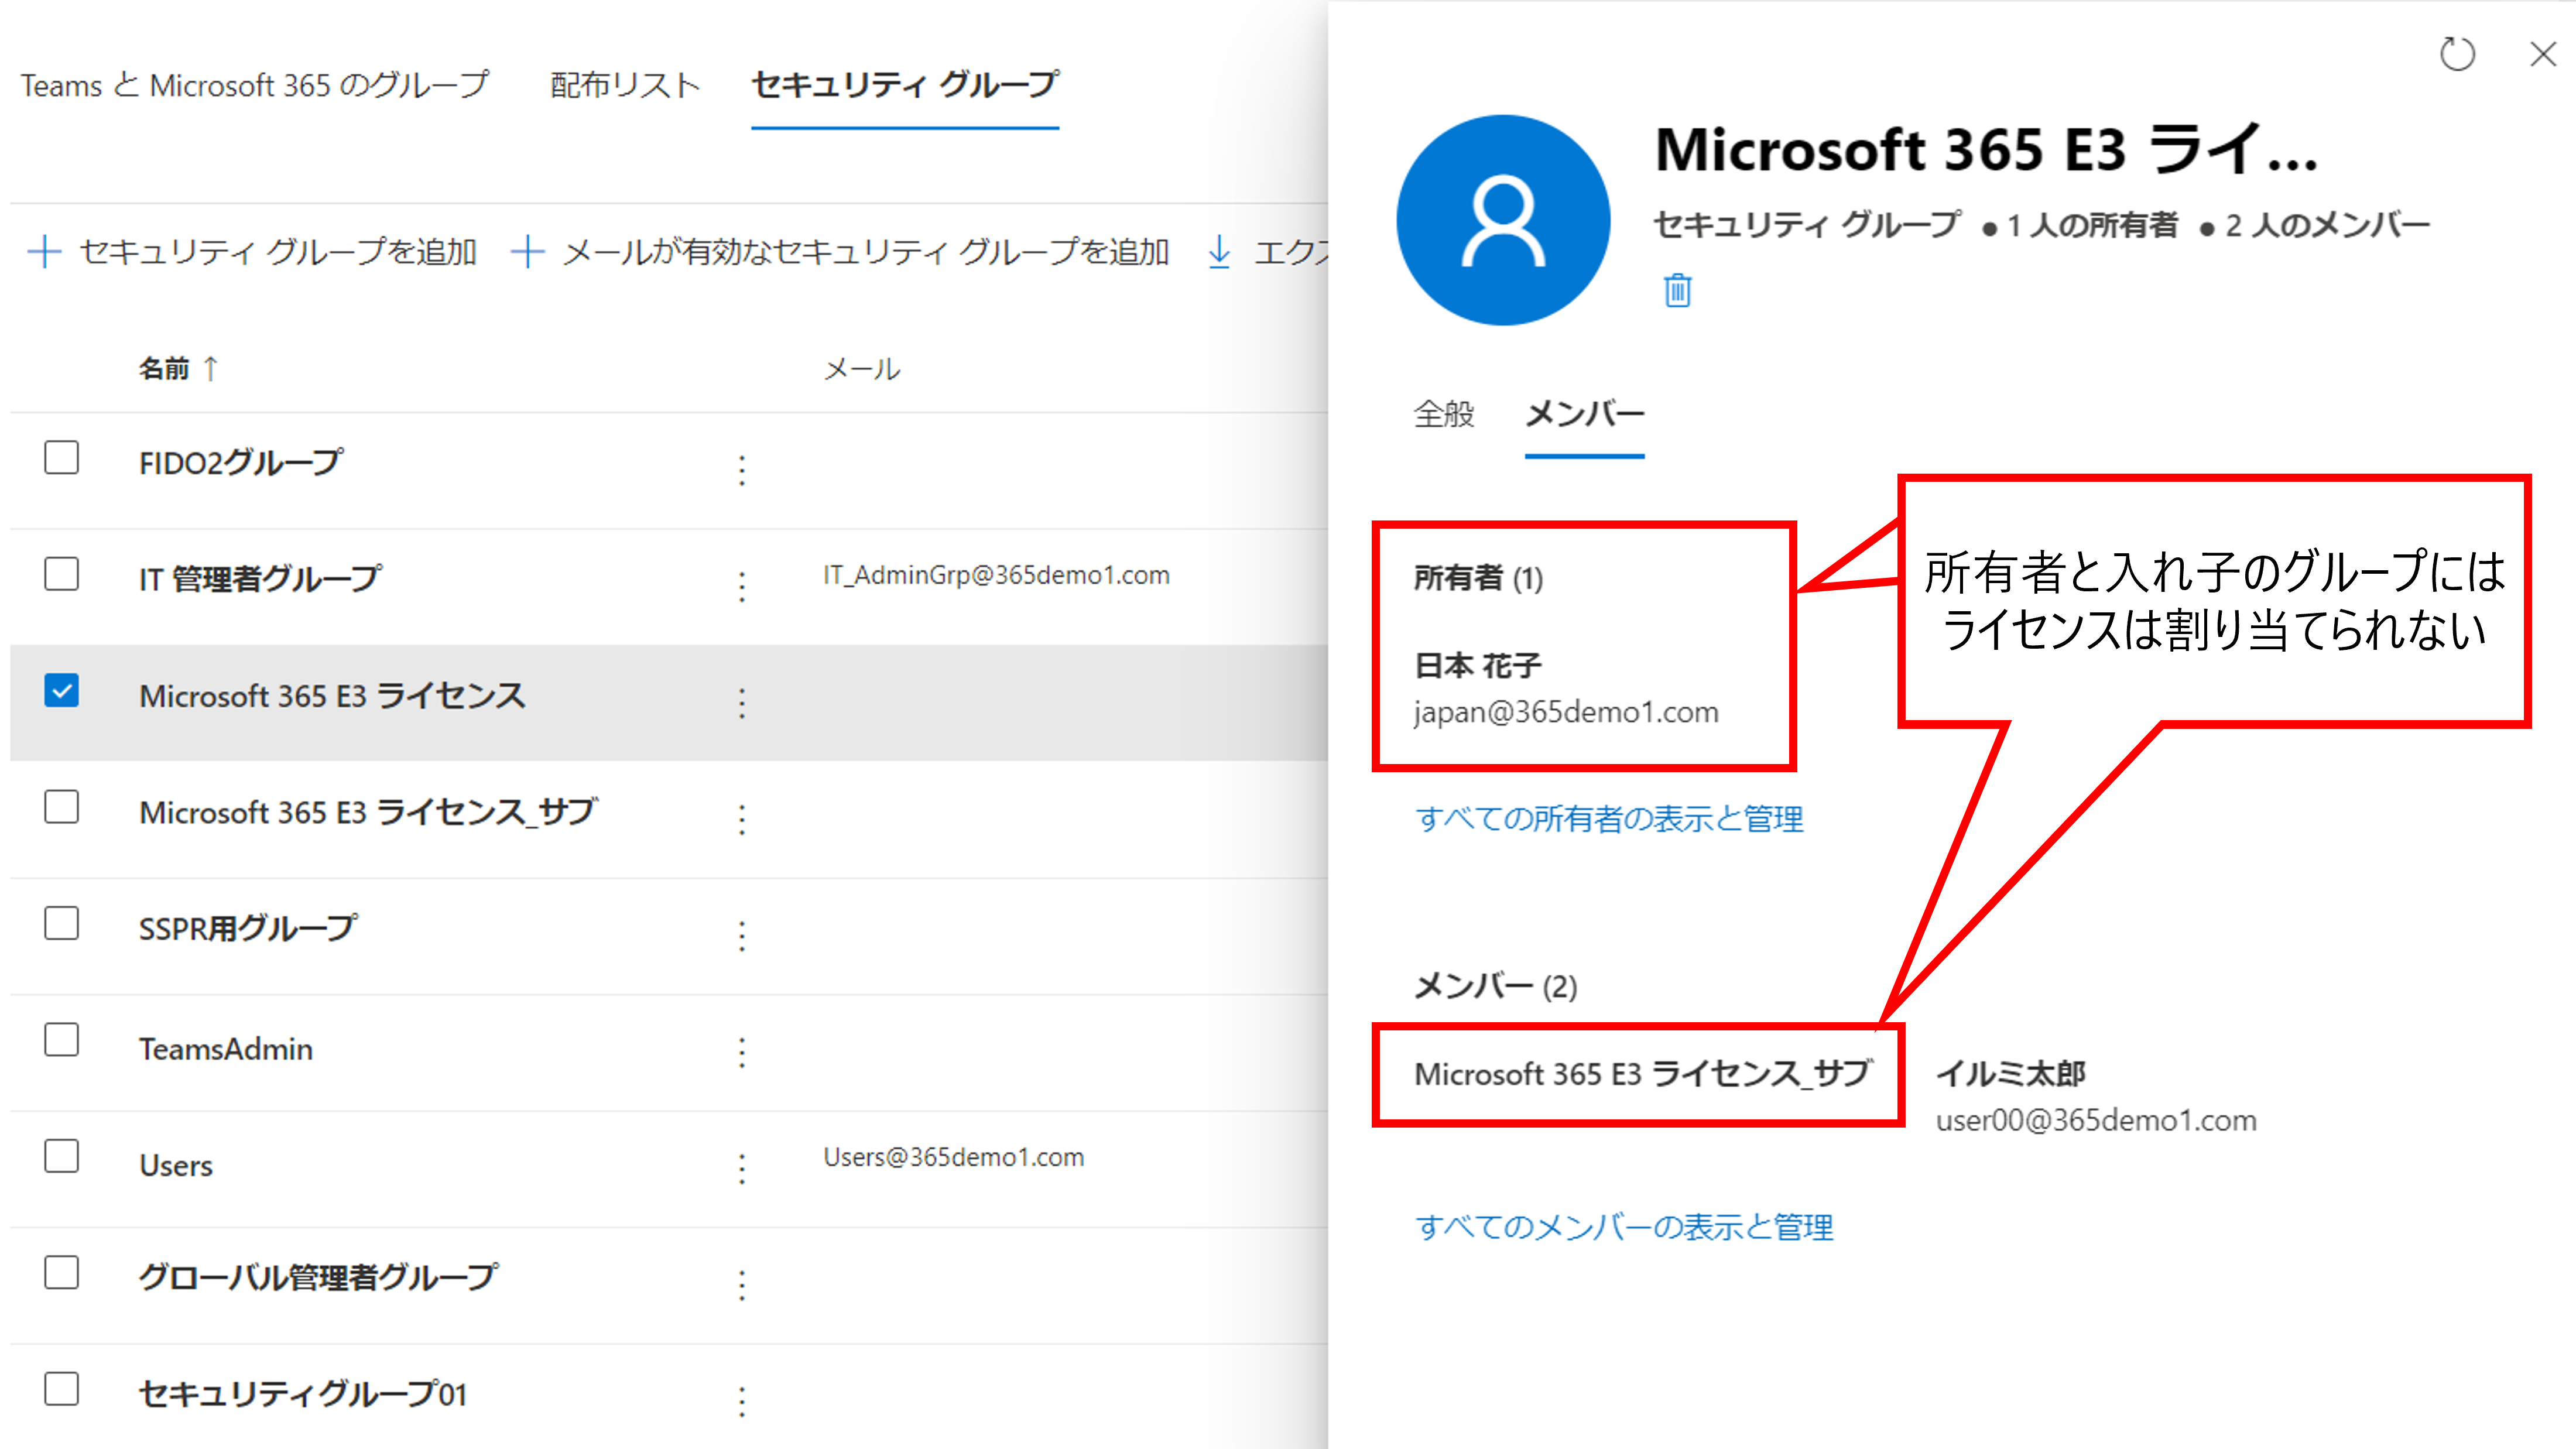Open more options for TeamsAdmin
The height and width of the screenshot is (1449, 2576).
742,1052
